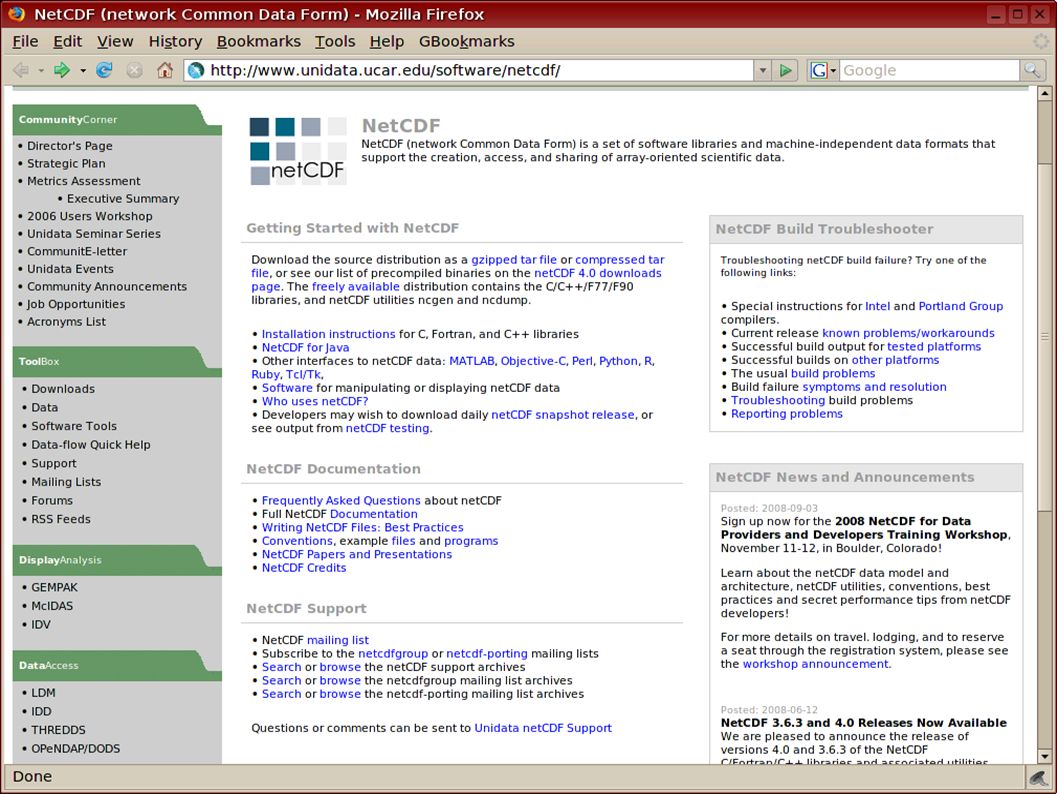Click the magnifier search button
The image size is (1057, 794).
point(1031,70)
